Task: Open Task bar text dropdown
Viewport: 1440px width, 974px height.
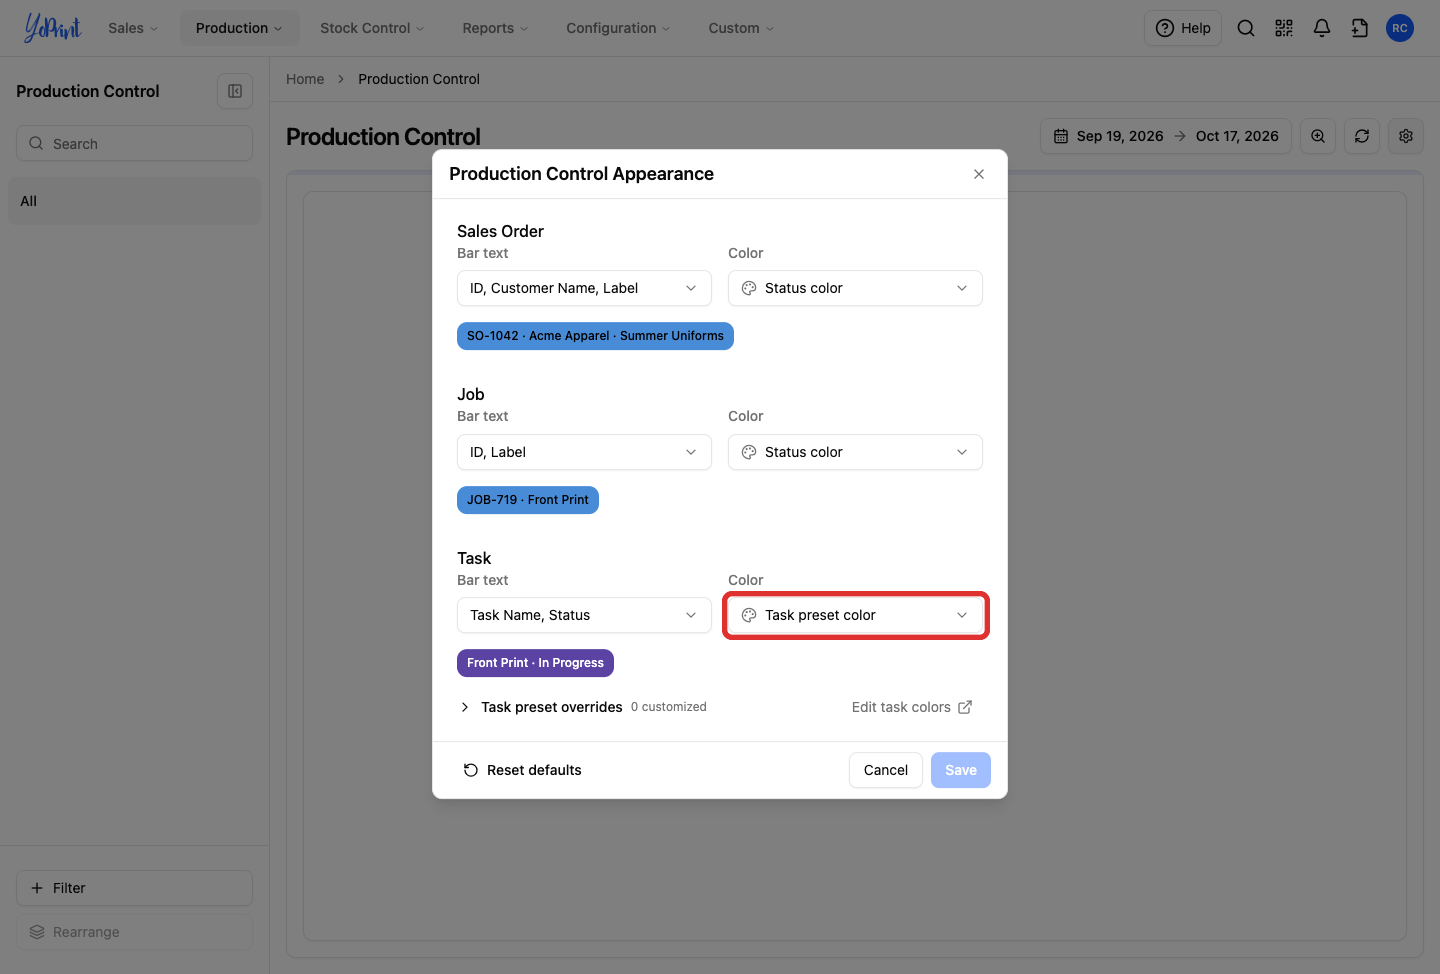Action: pos(584,615)
